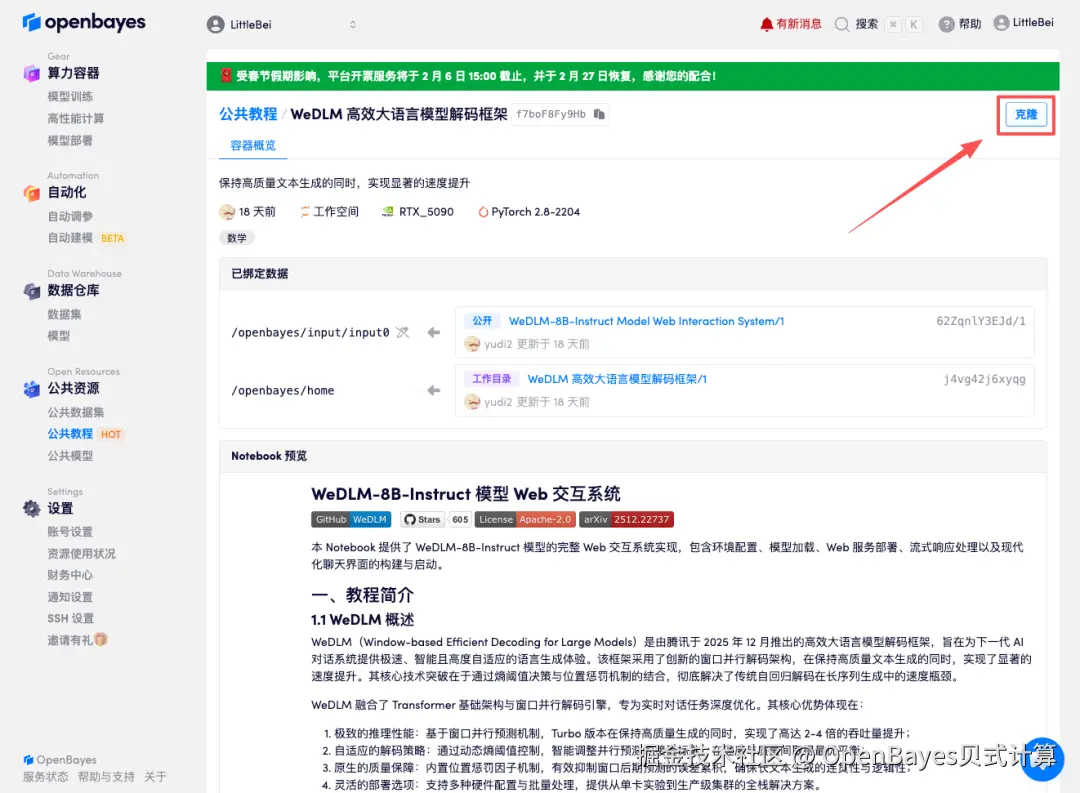
Task: Click the 算力容器 cube icon
Action: pyautogui.click(x=32, y=73)
